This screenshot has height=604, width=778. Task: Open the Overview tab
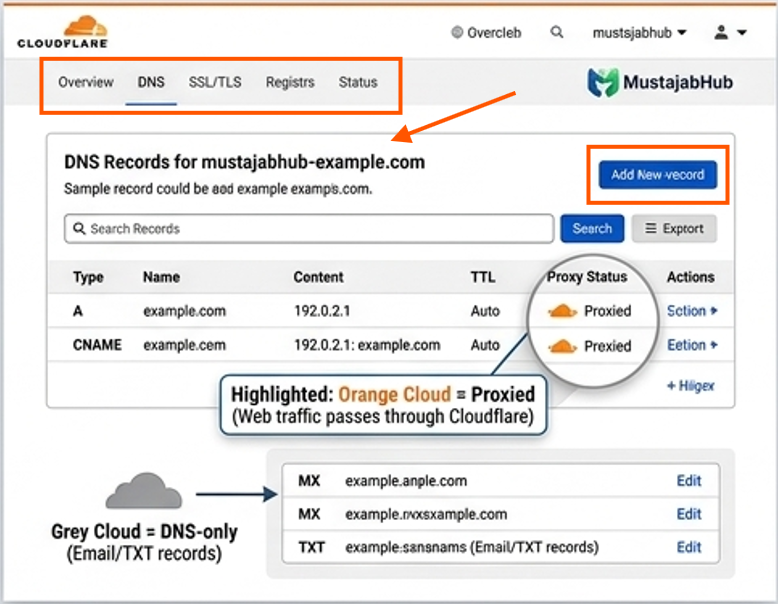click(x=86, y=82)
